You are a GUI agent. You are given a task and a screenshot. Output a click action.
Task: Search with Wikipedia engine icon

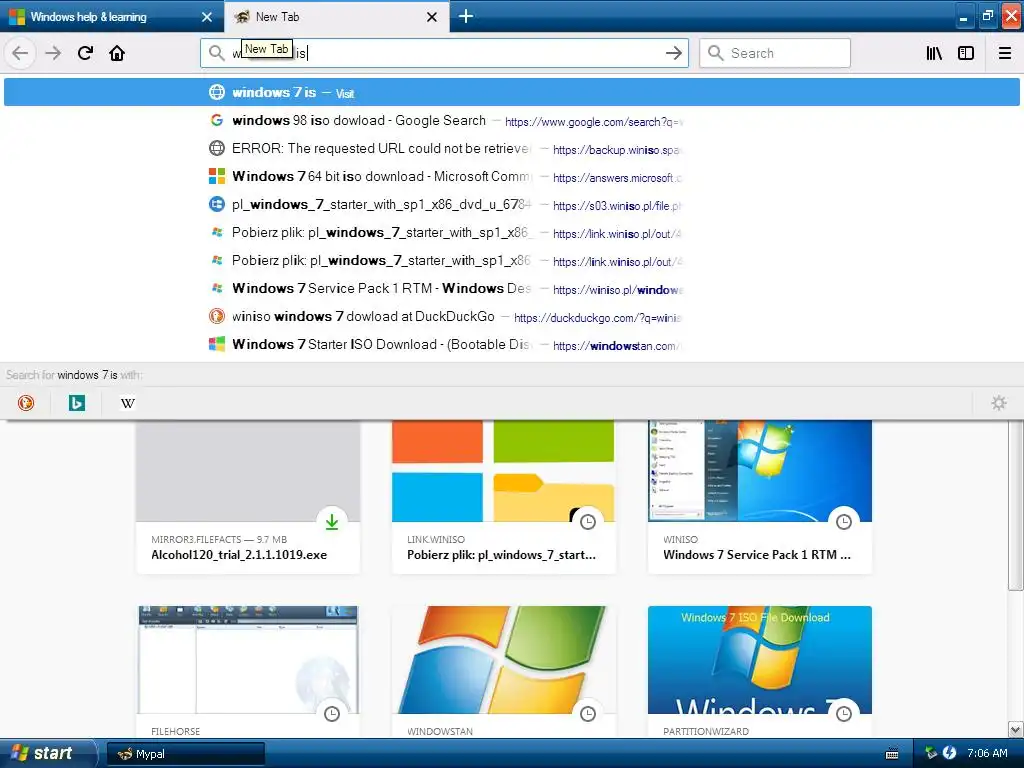coord(127,403)
